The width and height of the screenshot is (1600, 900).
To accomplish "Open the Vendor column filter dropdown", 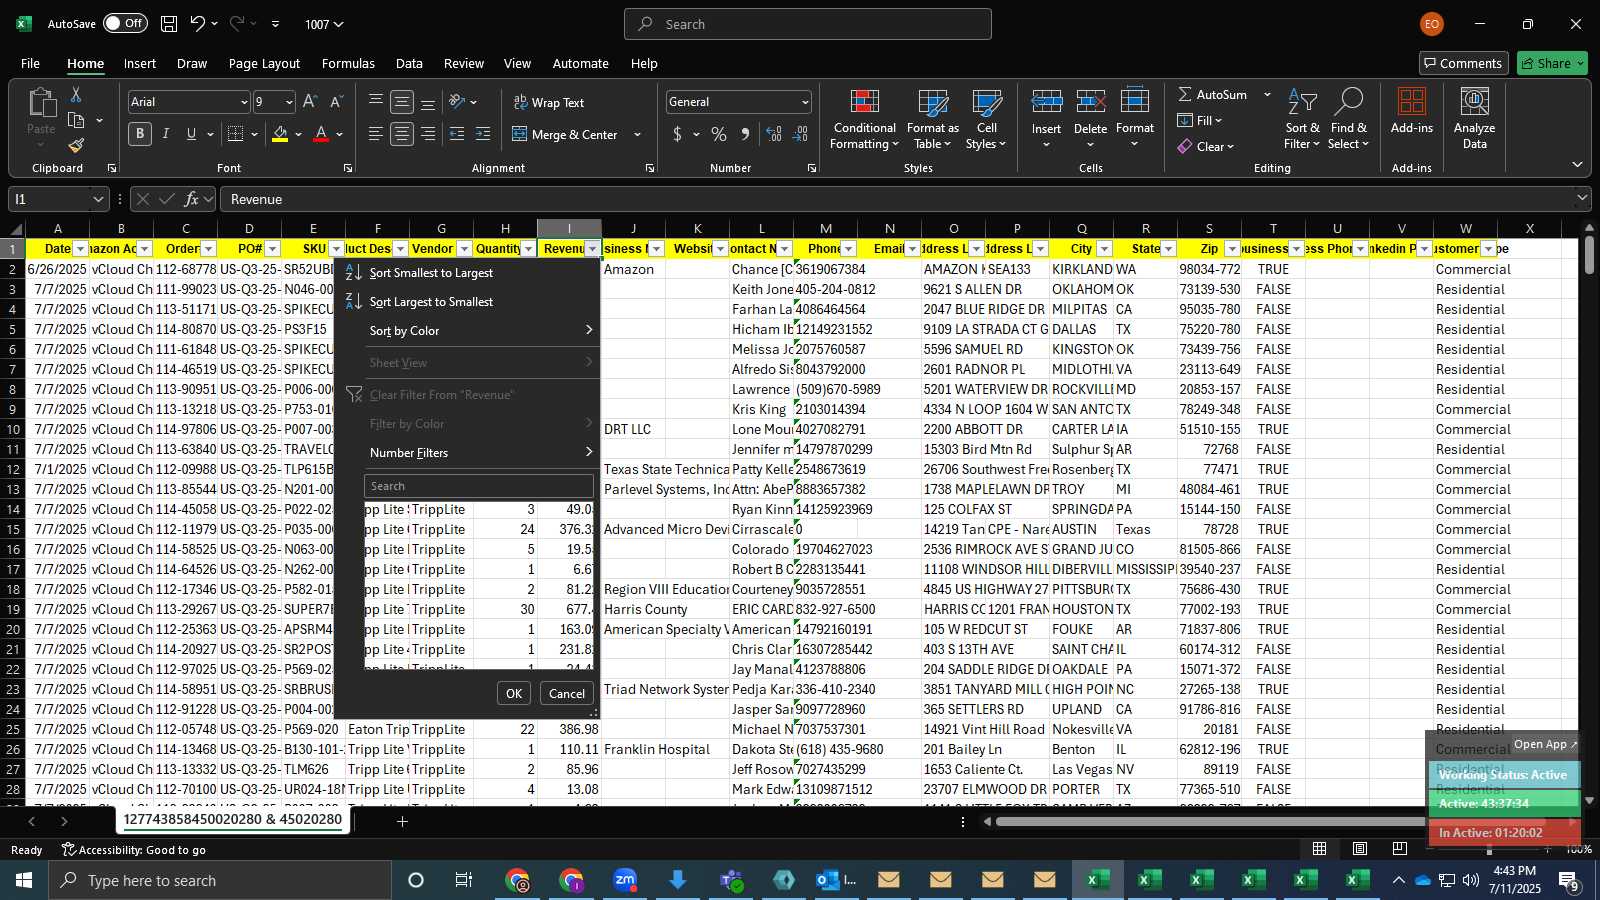I will pos(464,249).
